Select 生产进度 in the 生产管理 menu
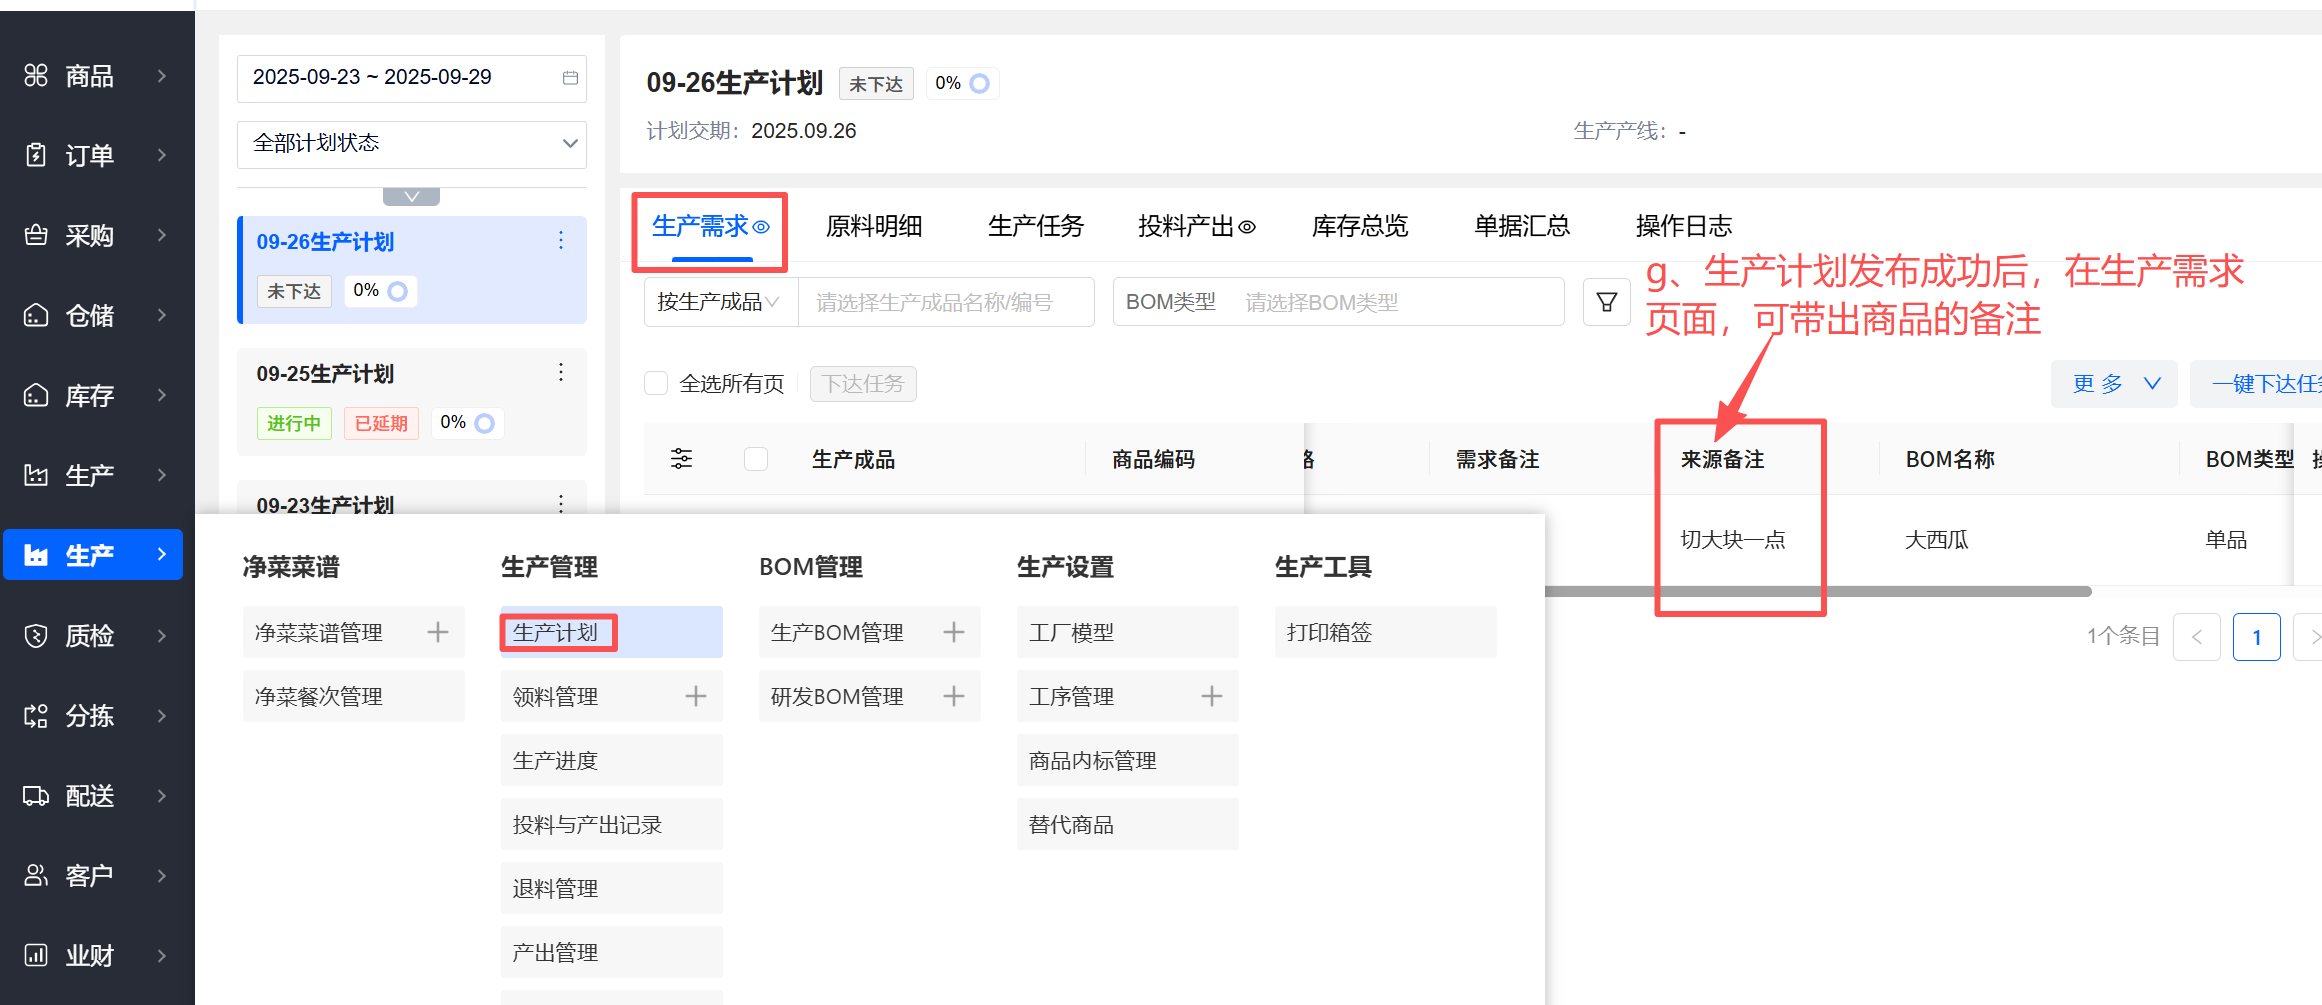 [555, 760]
